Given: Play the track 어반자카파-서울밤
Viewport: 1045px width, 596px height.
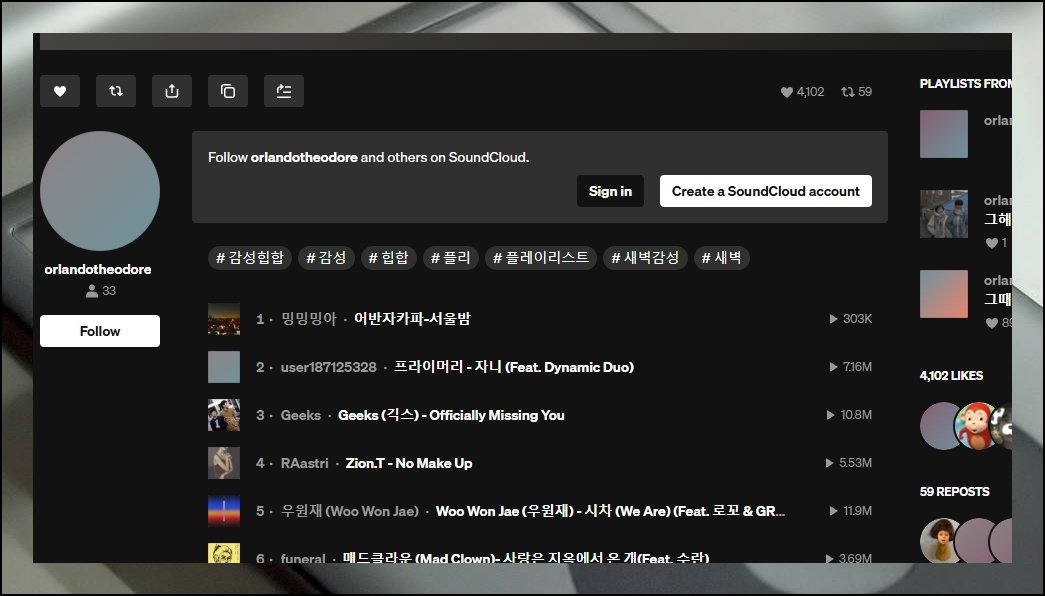Looking at the screenshot, I should coord(412,319).
